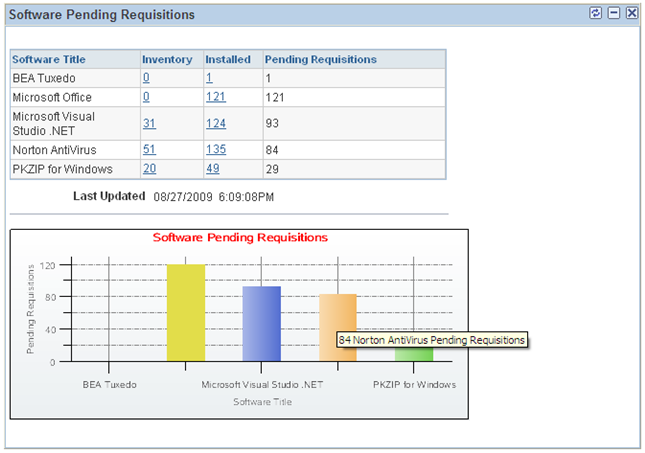645x453 pixels.
Task: Click pending requisitions value 93
Action: 272,123
